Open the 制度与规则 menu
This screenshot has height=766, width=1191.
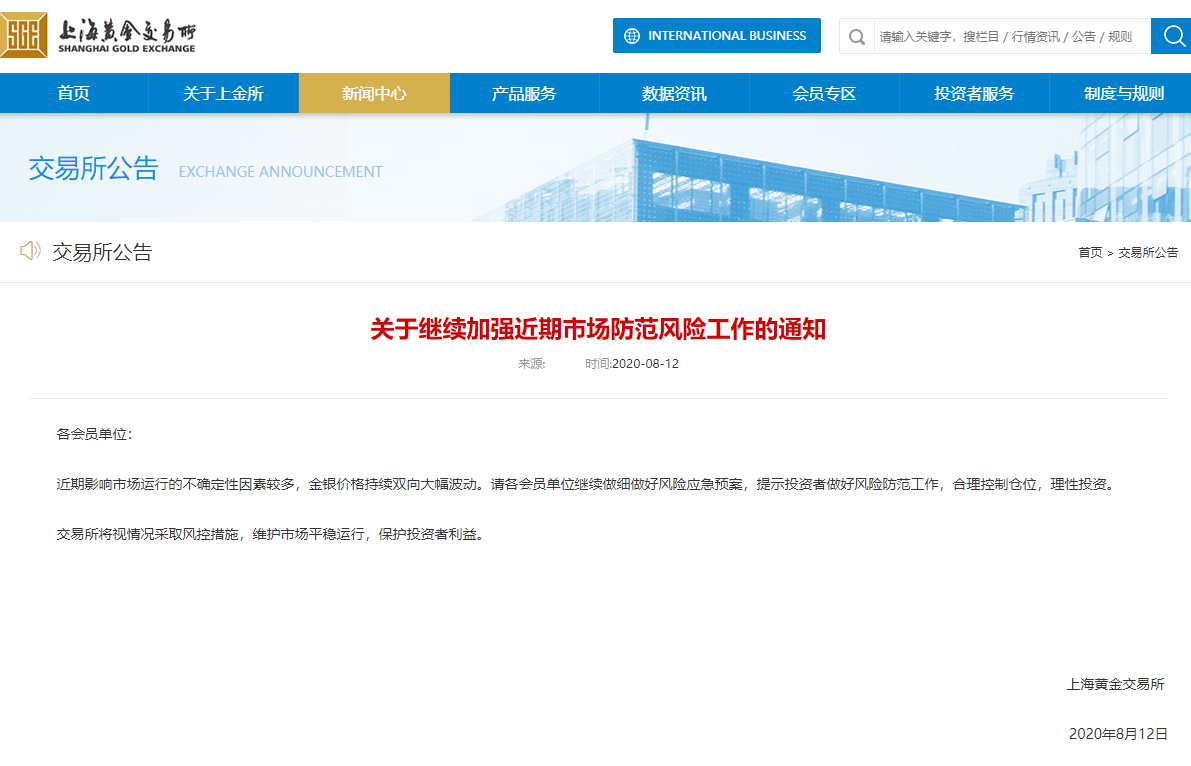tap(1120, 92)
